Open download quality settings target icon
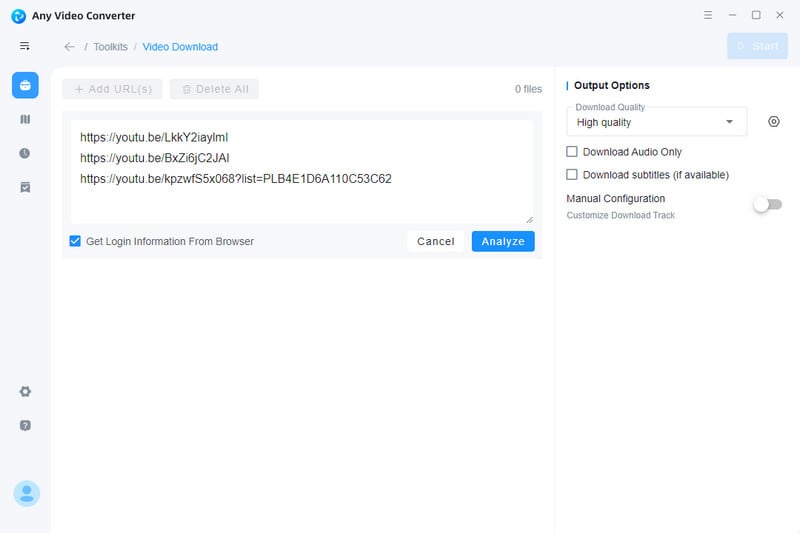 coord(773,121)
